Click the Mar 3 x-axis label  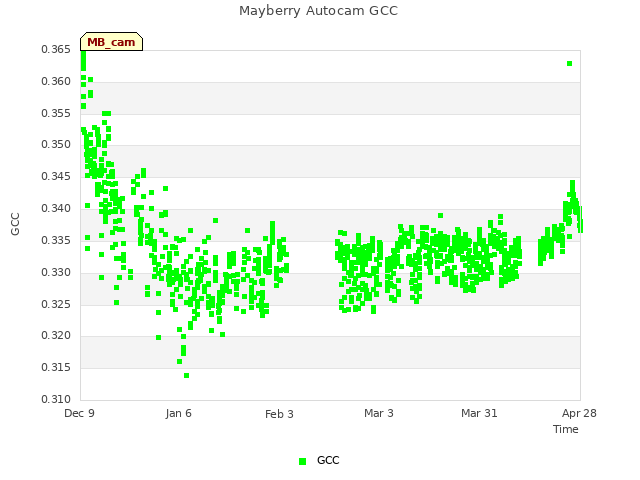[379, 413]
